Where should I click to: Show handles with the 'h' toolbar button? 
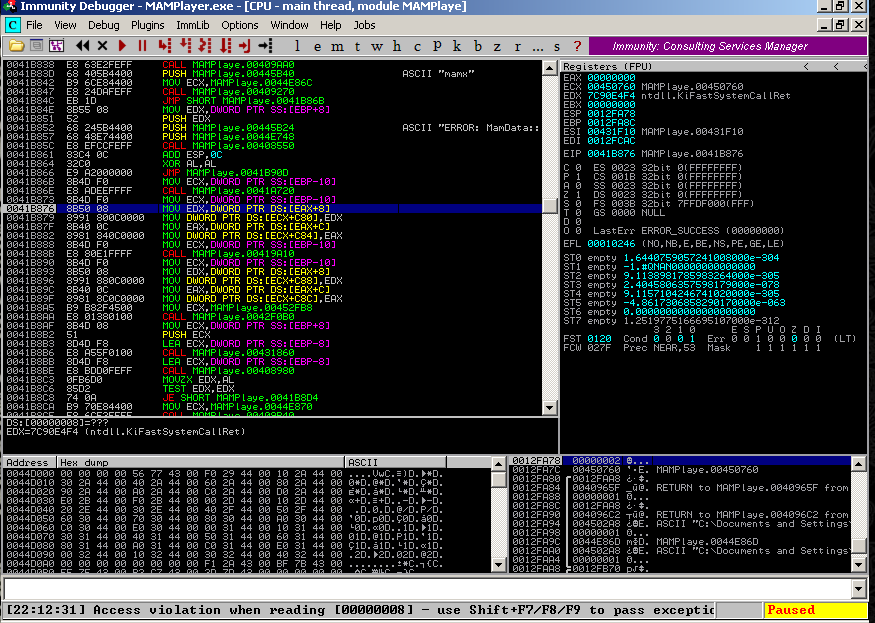coord(397,46)
